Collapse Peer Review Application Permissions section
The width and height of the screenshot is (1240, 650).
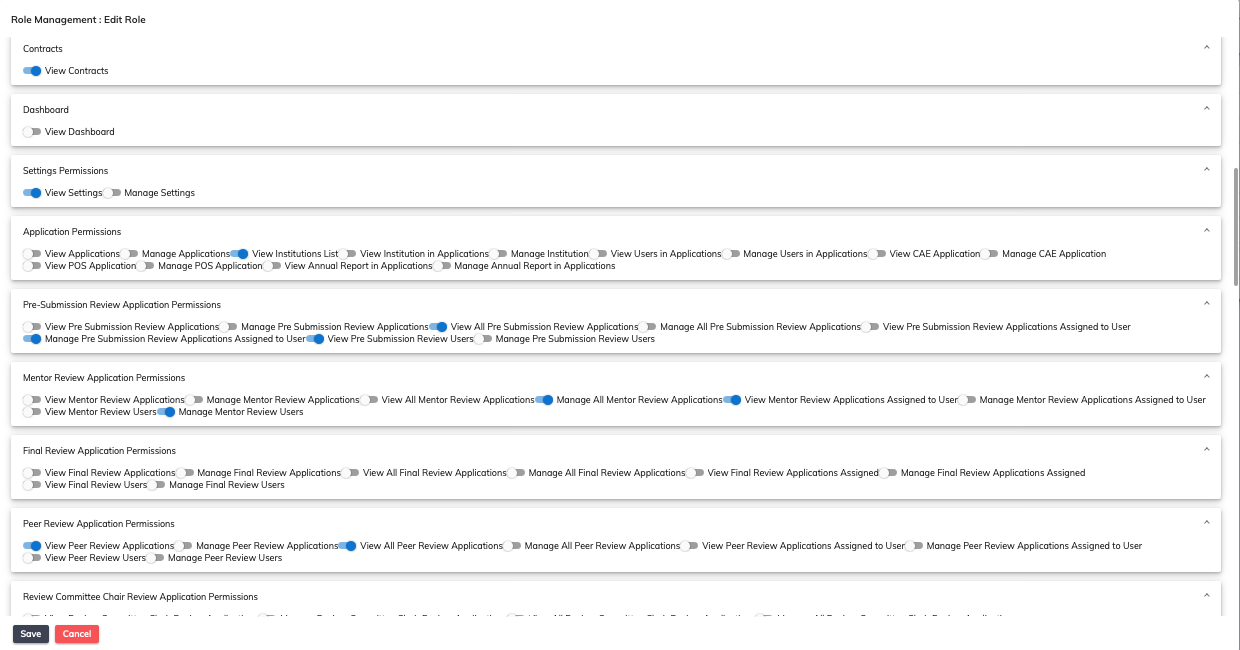(x=1206, y=523)
